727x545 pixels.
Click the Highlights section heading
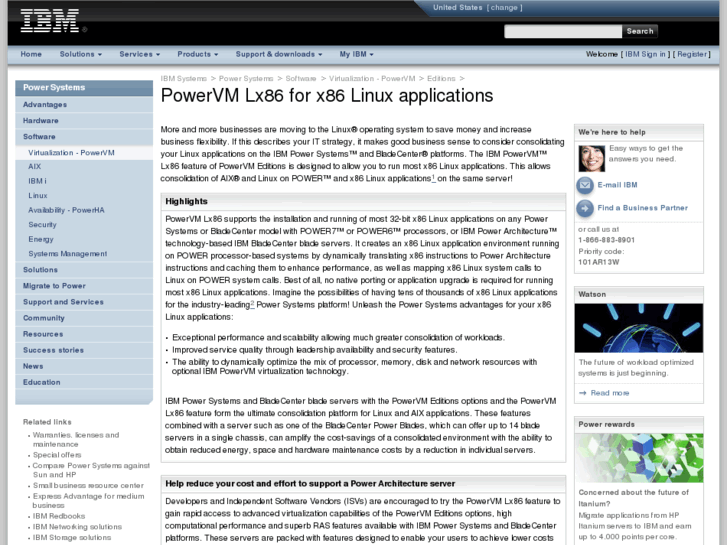(x=186, y=201)
